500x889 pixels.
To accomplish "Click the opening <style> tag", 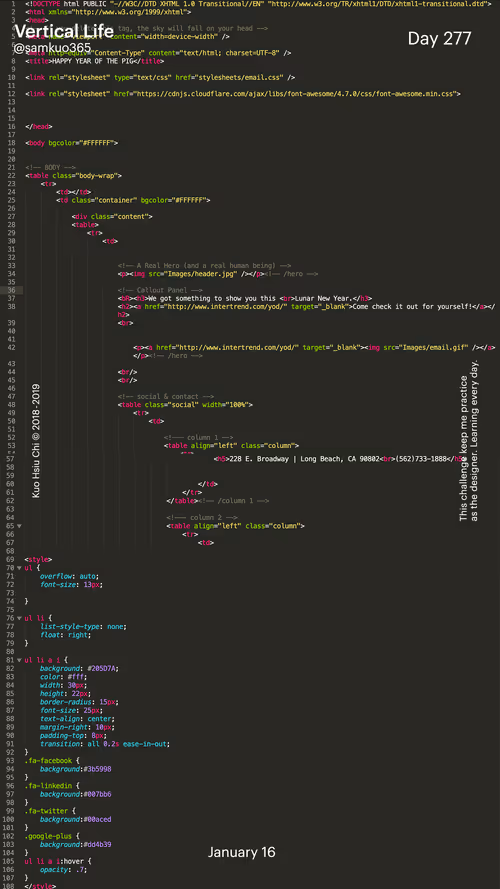I will [38, 560].
